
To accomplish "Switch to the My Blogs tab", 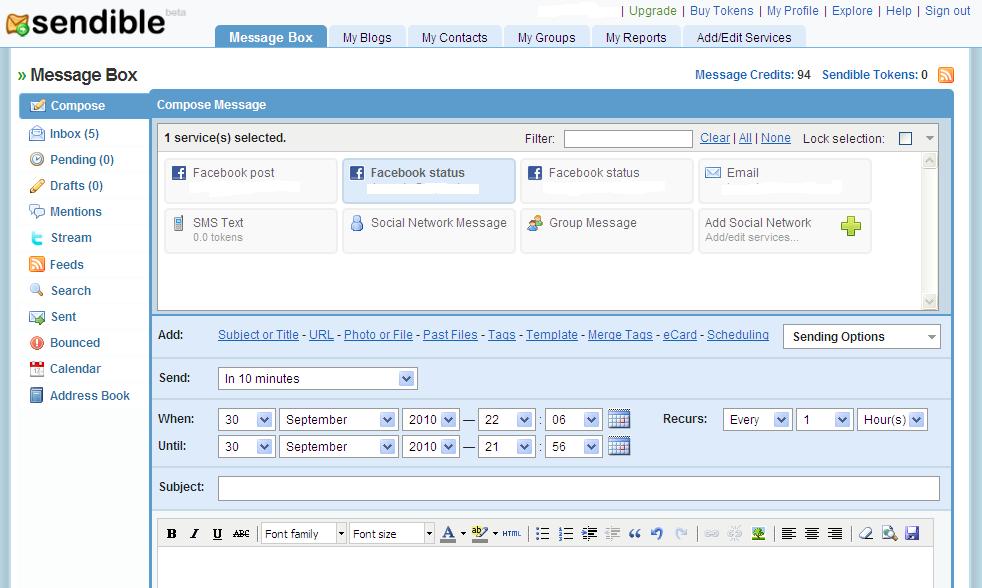I will click(x=367, y=37).
